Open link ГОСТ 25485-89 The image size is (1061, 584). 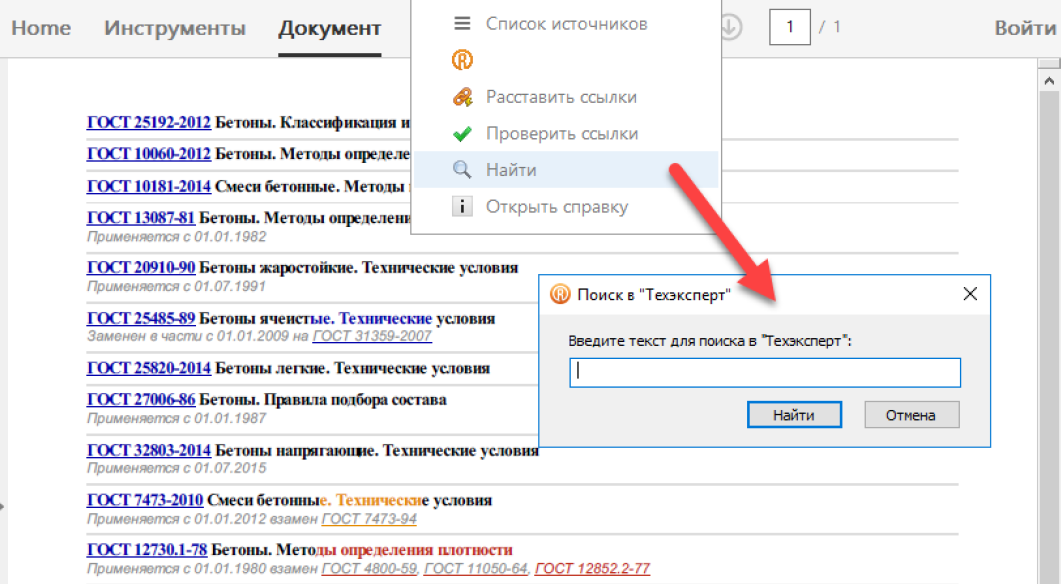coord(141,319)
